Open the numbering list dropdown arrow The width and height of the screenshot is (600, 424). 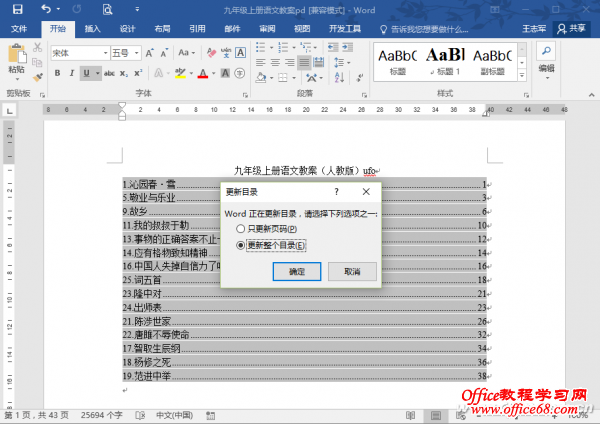(293, 47)
